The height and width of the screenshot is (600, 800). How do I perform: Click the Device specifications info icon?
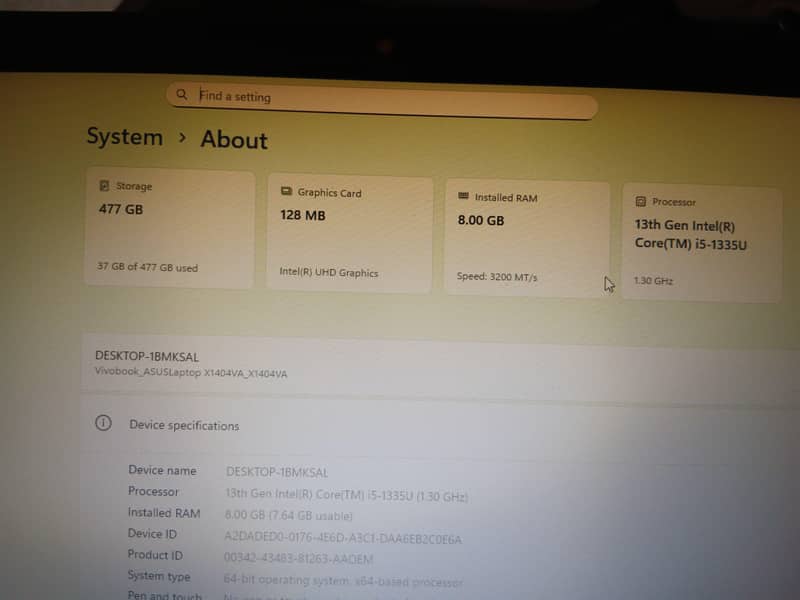click(103, 425)
